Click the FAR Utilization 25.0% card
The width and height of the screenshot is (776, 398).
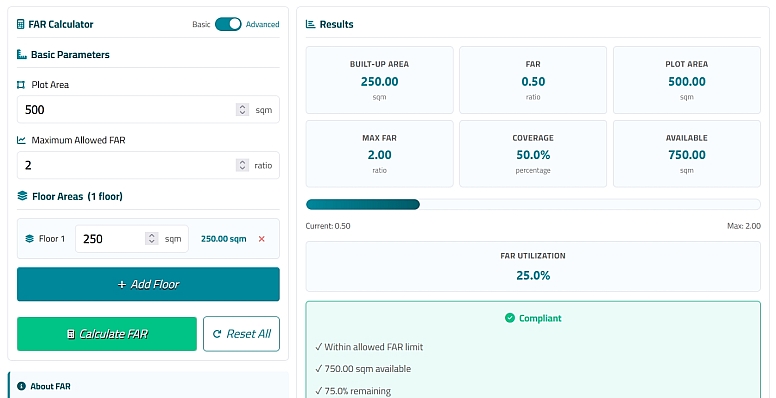tap(533, 266)
